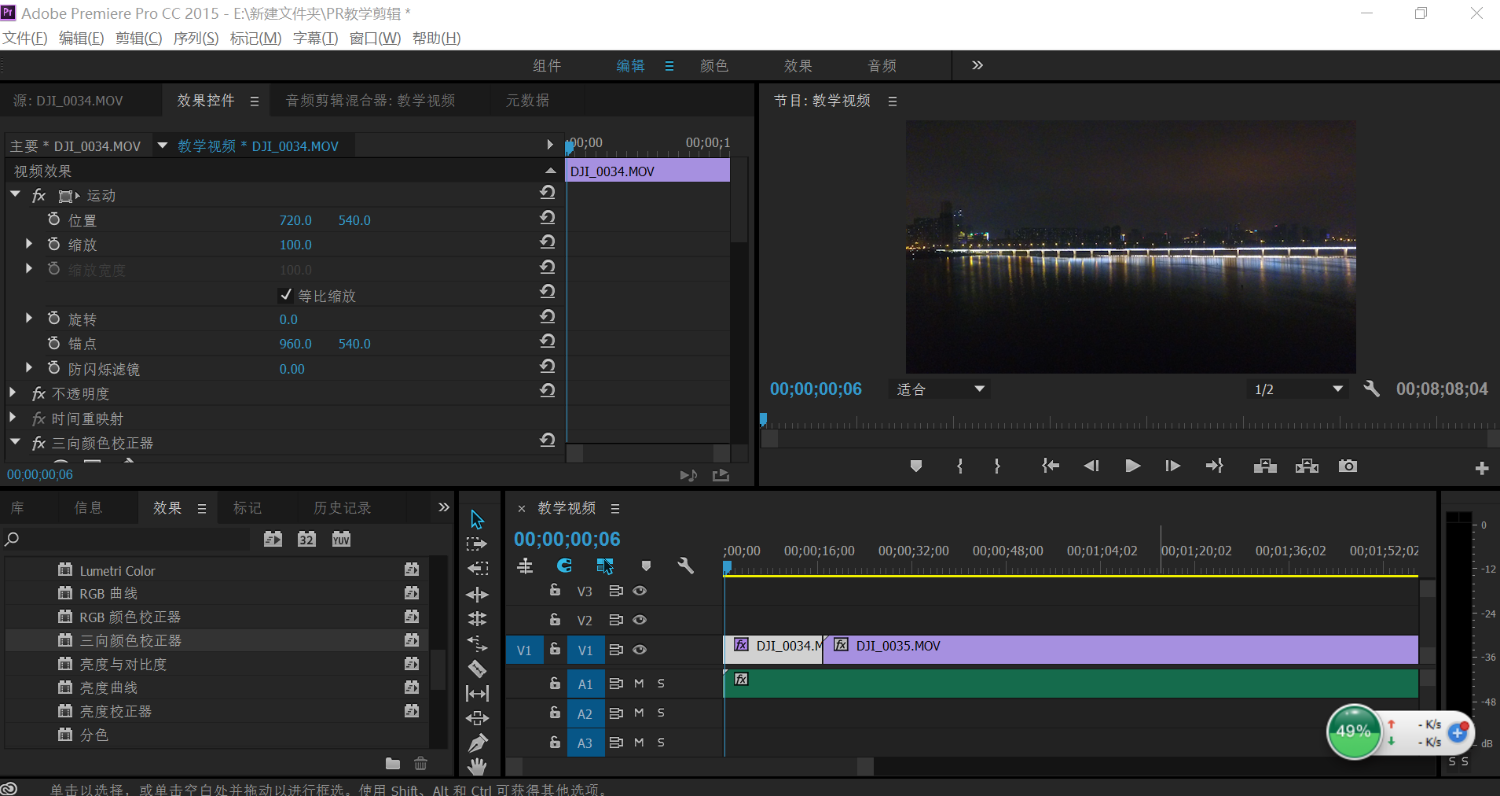The image size is (1500, 796).
Task: Select the 亮度与对比度 effect
Action: pos(123,664)
